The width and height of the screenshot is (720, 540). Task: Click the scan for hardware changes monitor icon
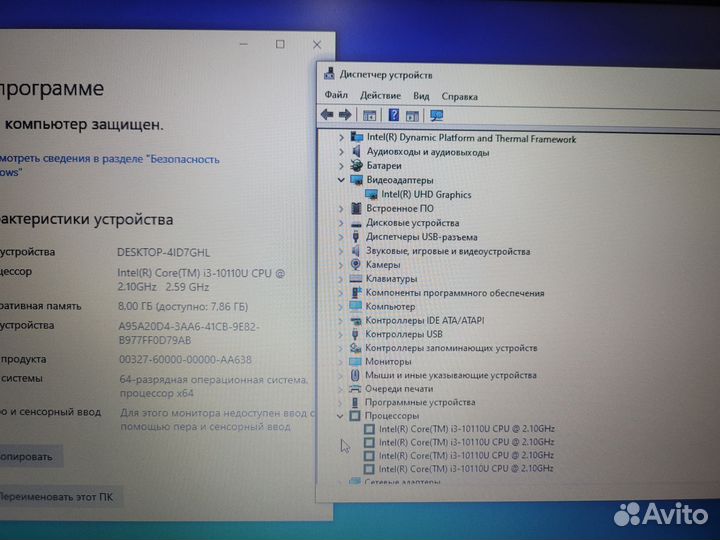click(x=437, y=116)
